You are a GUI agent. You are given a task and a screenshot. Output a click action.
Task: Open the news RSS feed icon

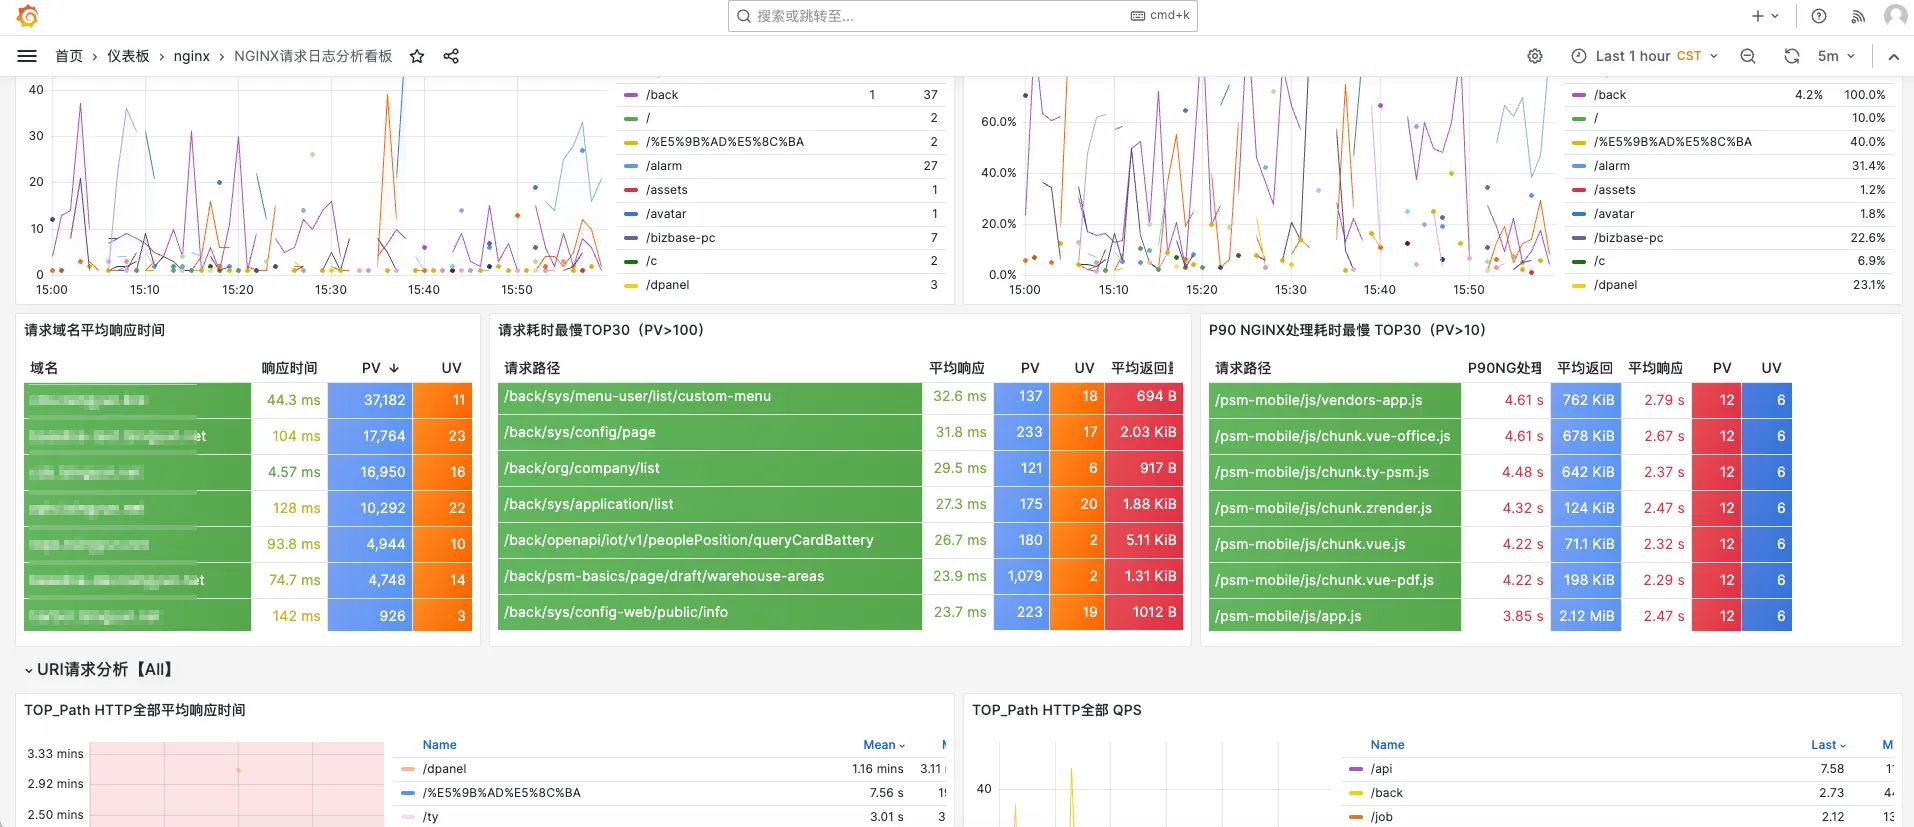pyautogui.click(x=1858, y=16)
